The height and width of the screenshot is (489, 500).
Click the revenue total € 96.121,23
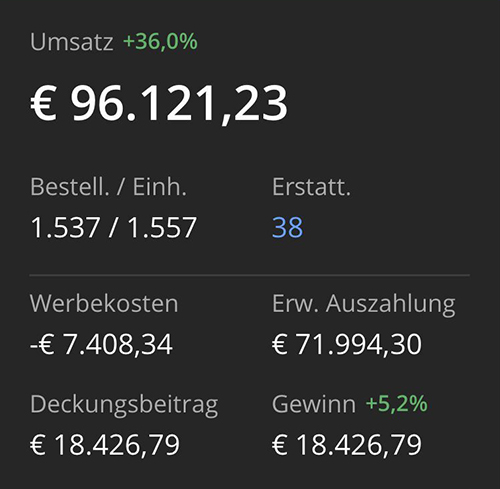pyautogui.click(x=159, y=102)
